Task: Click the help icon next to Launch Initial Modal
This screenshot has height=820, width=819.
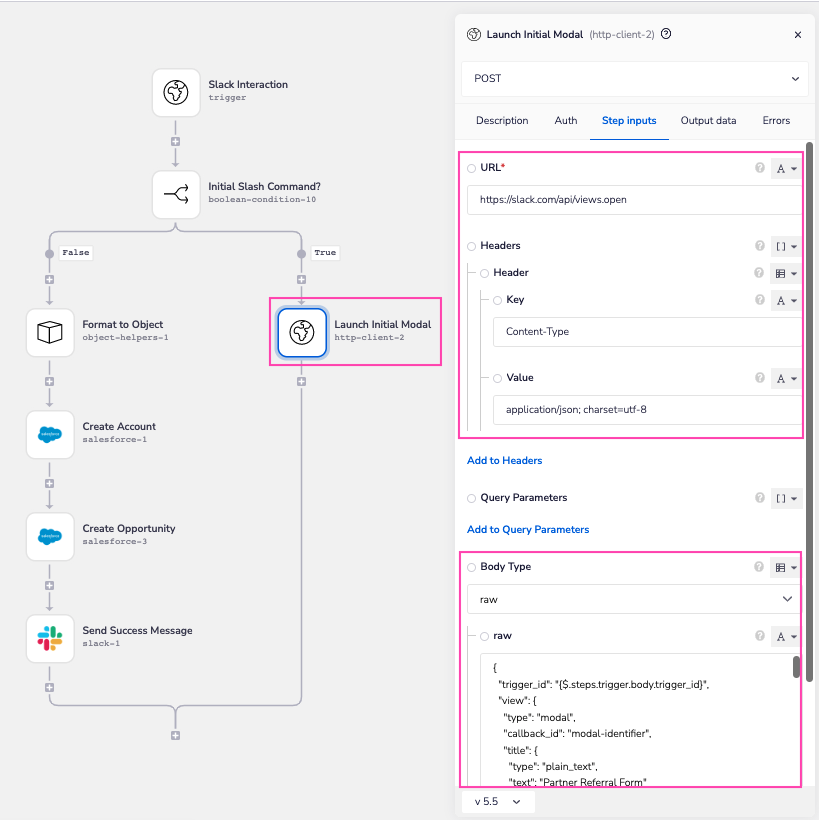Action: point(665,34)
